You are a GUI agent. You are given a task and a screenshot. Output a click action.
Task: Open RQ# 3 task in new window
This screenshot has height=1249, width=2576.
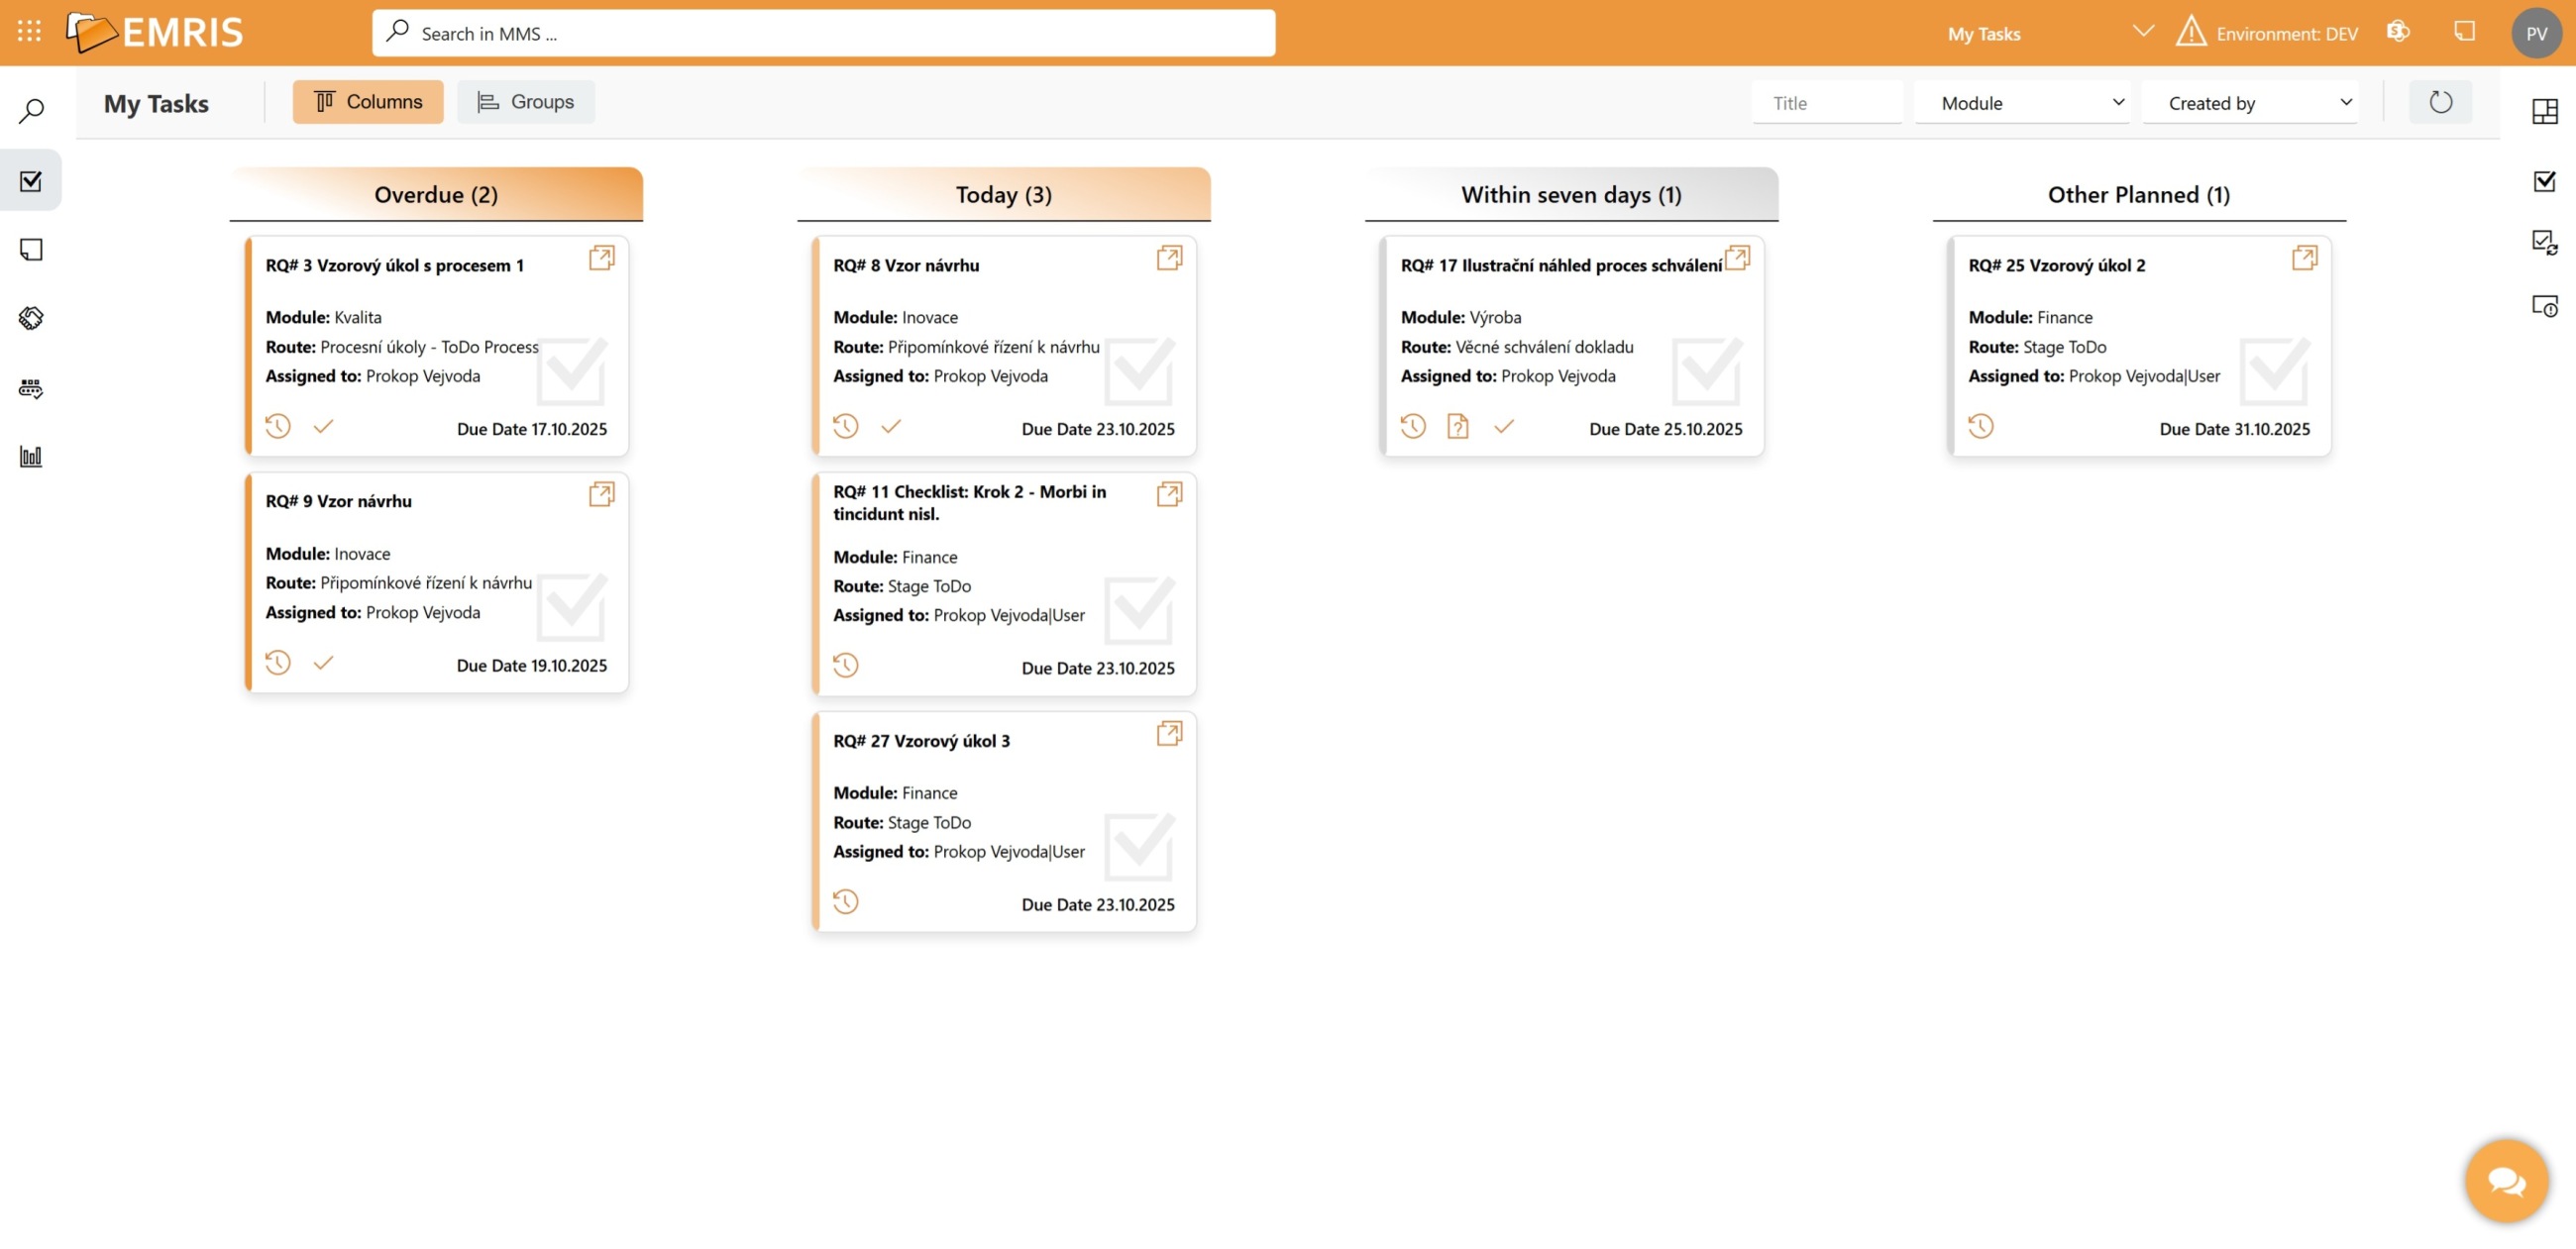[x=601, y=258]
